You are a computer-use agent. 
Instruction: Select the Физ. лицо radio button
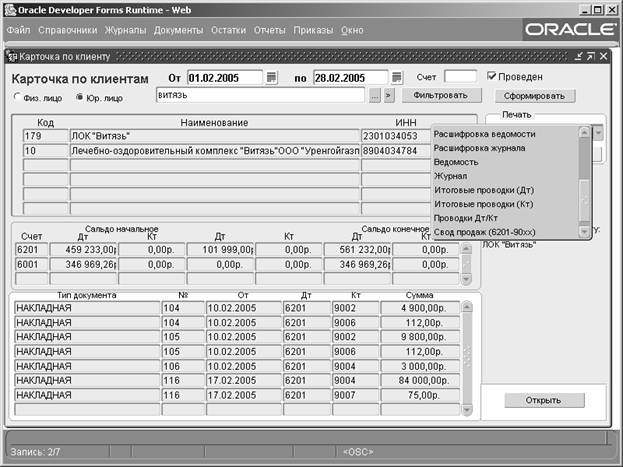pos(17,97)
